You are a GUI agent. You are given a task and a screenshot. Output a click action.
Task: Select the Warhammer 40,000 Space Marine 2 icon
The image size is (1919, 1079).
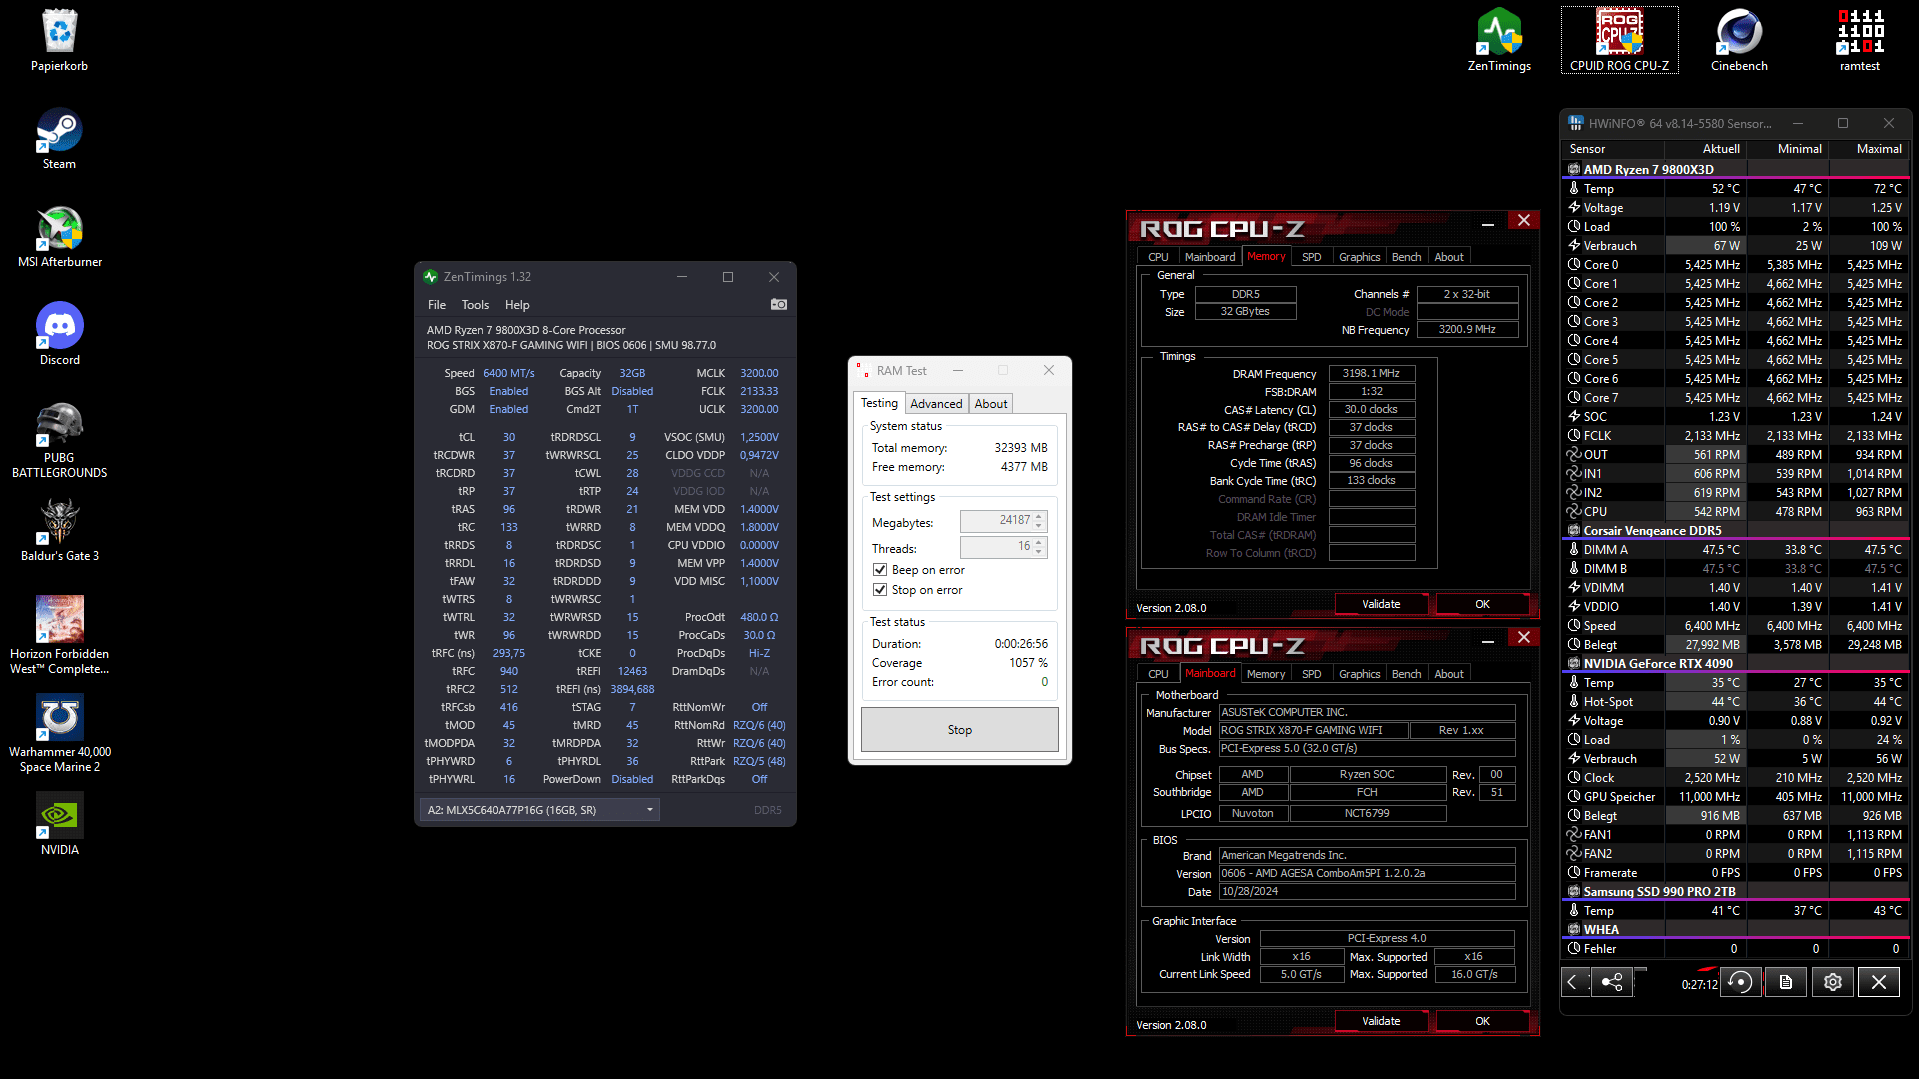pyautogui.click(x=60, y=733)
